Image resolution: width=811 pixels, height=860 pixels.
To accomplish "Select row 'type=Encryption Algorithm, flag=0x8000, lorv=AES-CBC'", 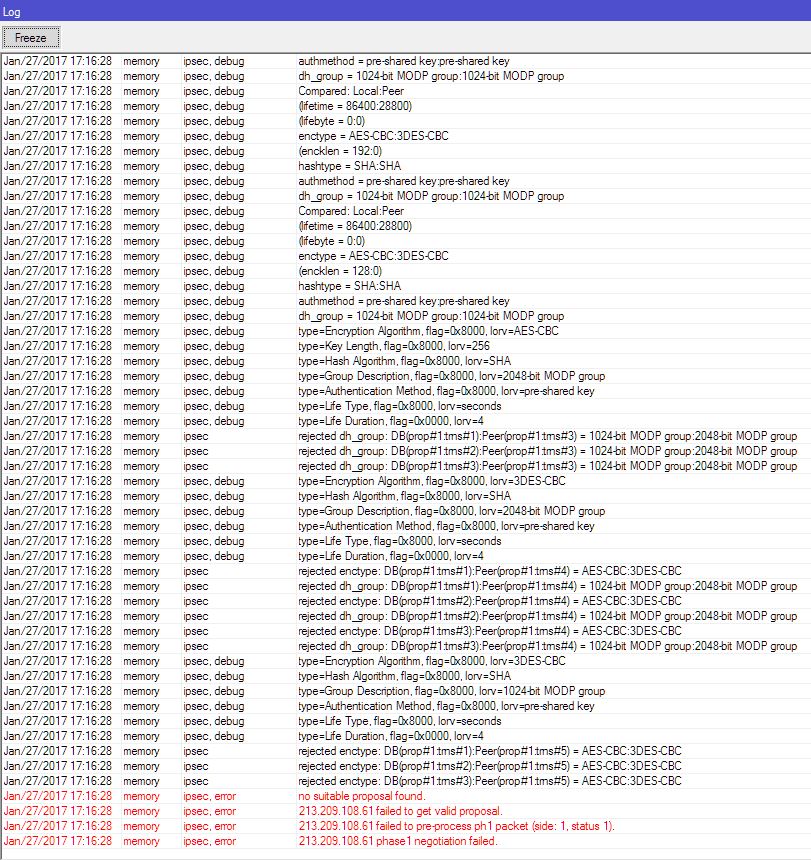I will coord(406,331).
